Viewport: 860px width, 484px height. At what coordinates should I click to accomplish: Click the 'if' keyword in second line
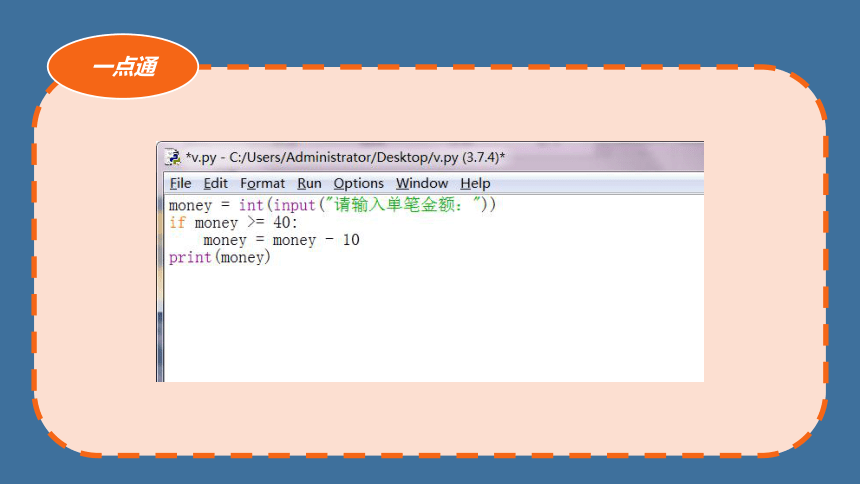177,222
